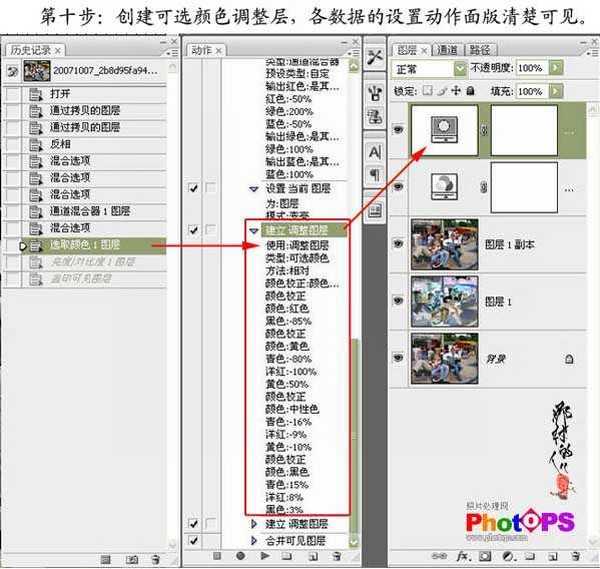The width and height of the screenshot is (600, 569).
Task: Collapse the highlighted 建立 调整图层 action step
Action: pos(253,231)
